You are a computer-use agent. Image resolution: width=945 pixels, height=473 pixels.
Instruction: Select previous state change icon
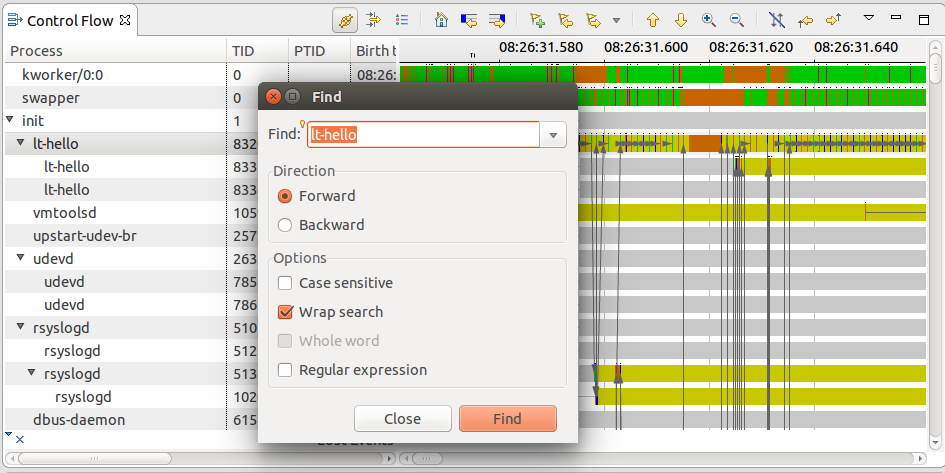[468, 20]
